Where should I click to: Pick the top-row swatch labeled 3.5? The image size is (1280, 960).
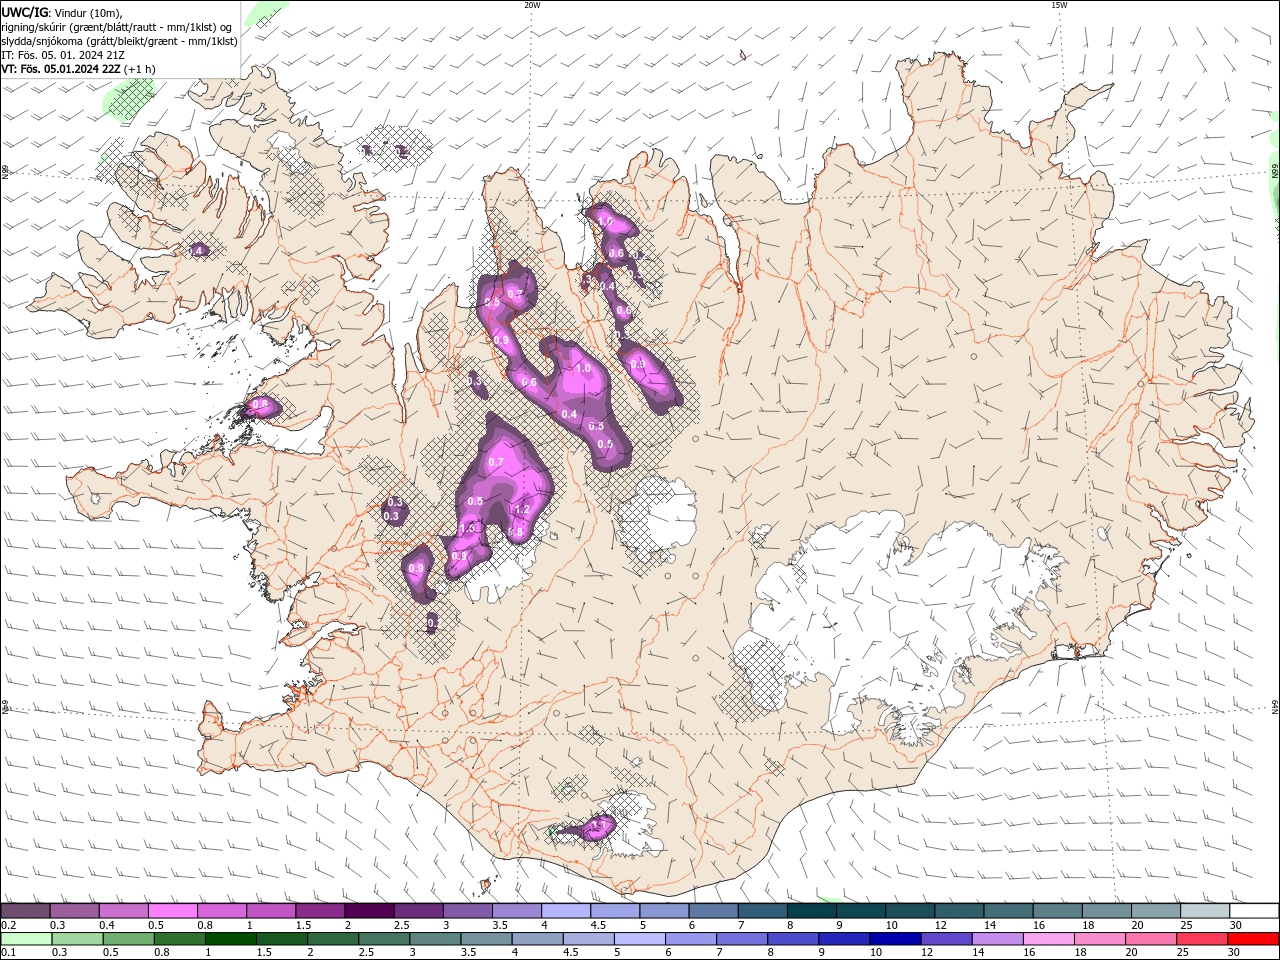pos(517,911)
